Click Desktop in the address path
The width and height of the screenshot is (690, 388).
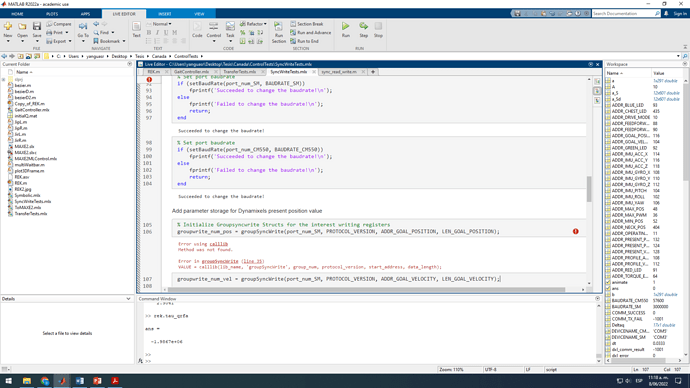click(119, 56)
